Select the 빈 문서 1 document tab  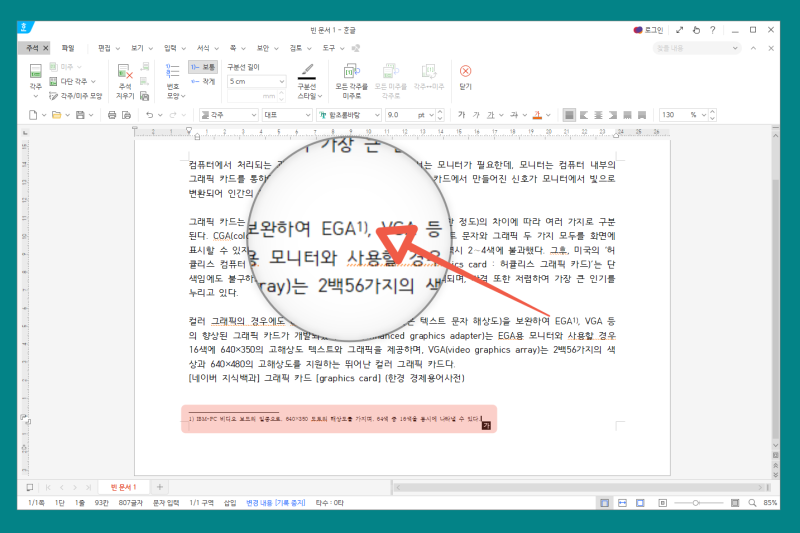pyautogui.click(x=124, y=487)
